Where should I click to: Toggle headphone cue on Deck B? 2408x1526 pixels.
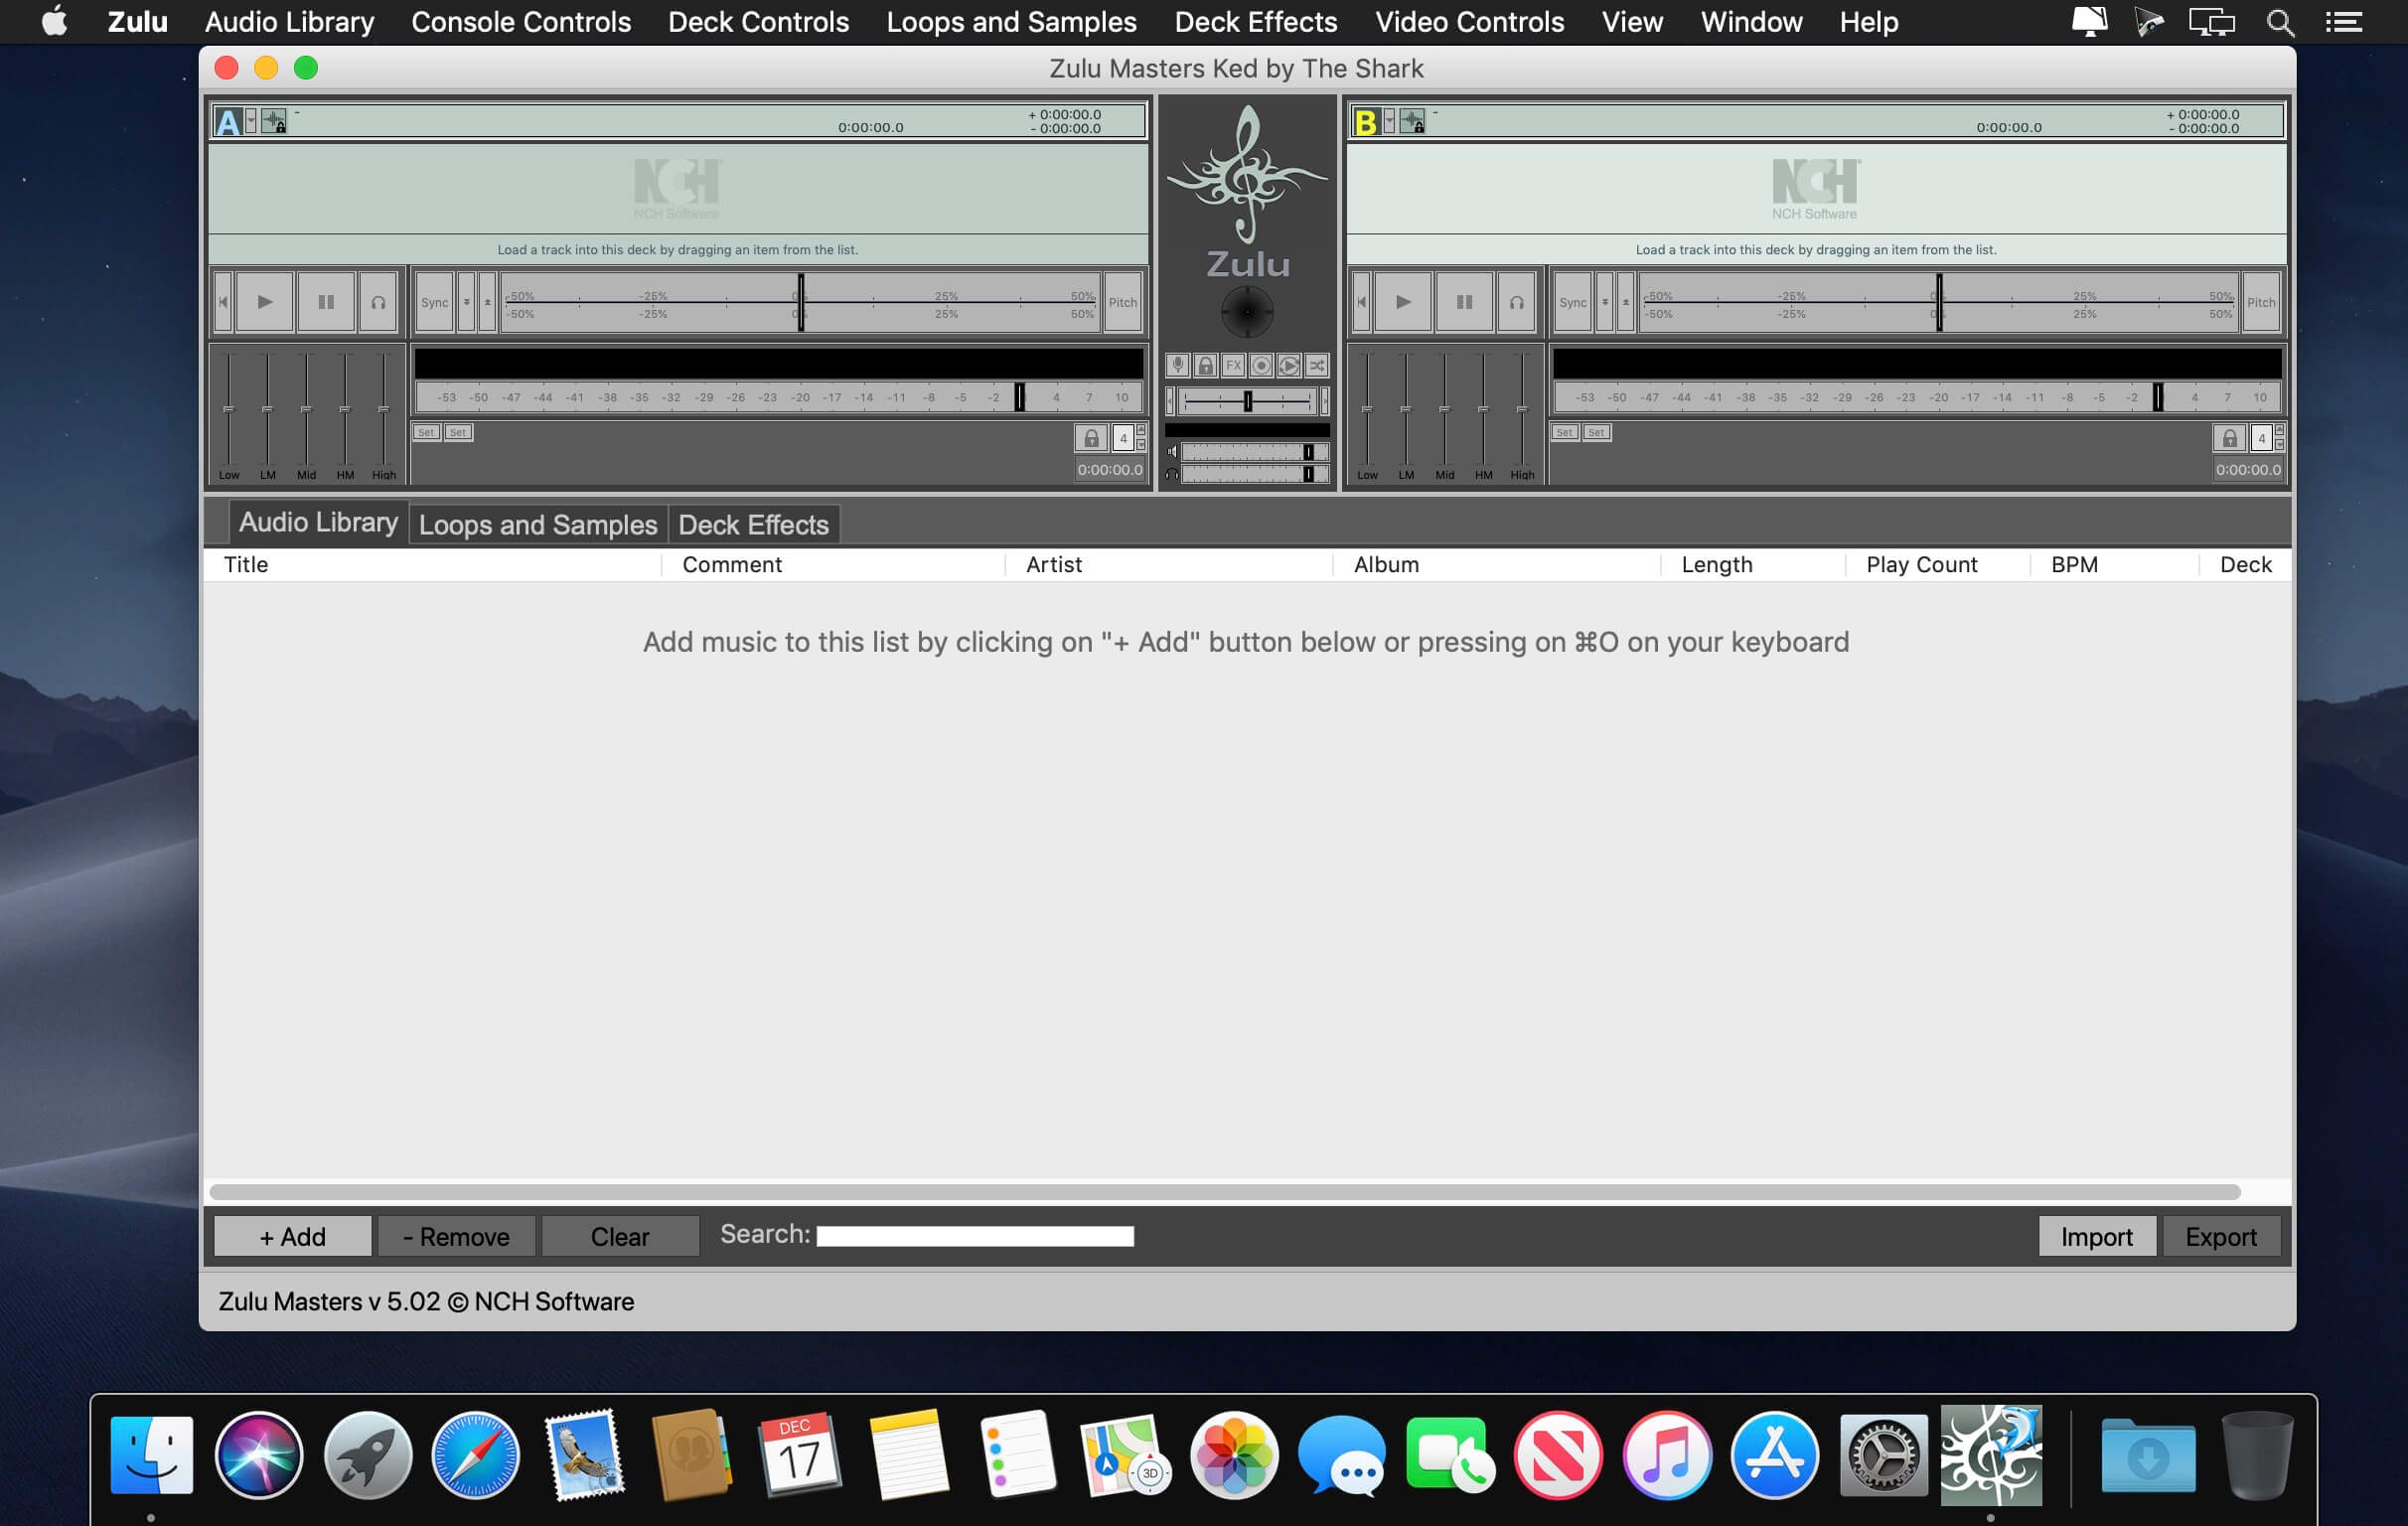click(1516, 301)
